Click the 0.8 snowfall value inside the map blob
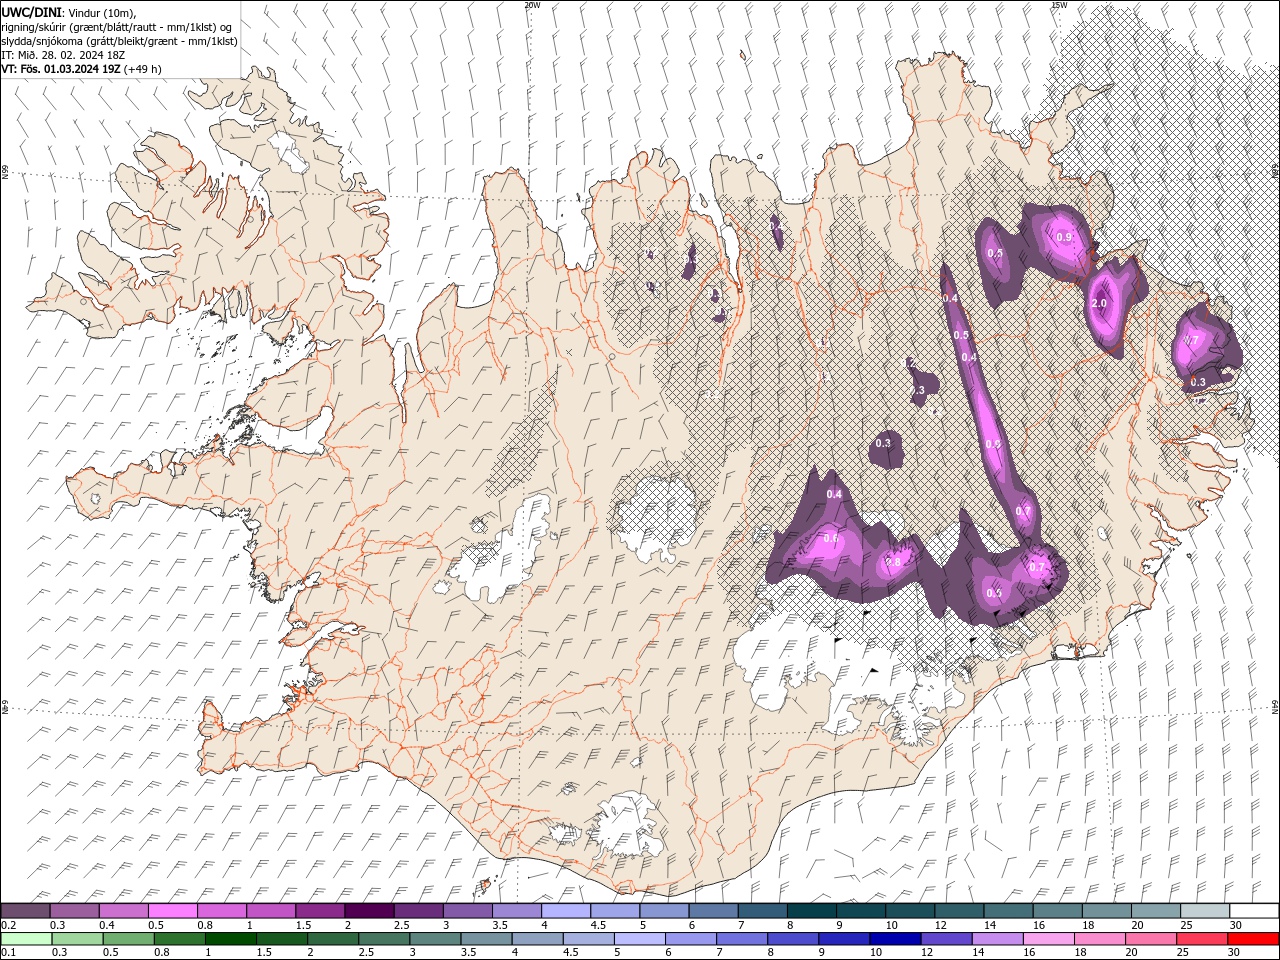Screen dimensions: 1280x960 tap(894, 562)
